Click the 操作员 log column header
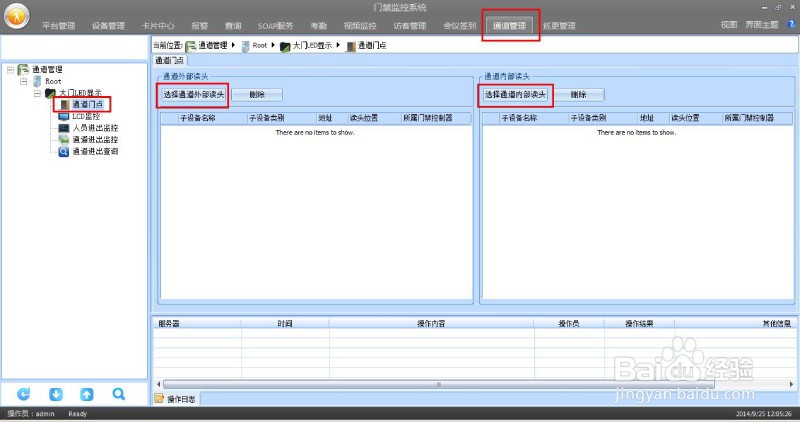 569,324
